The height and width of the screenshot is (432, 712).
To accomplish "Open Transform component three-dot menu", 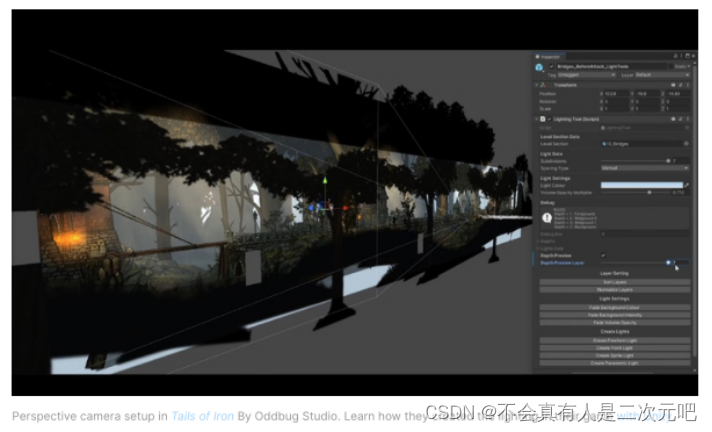I will click(x=687, y=85).
